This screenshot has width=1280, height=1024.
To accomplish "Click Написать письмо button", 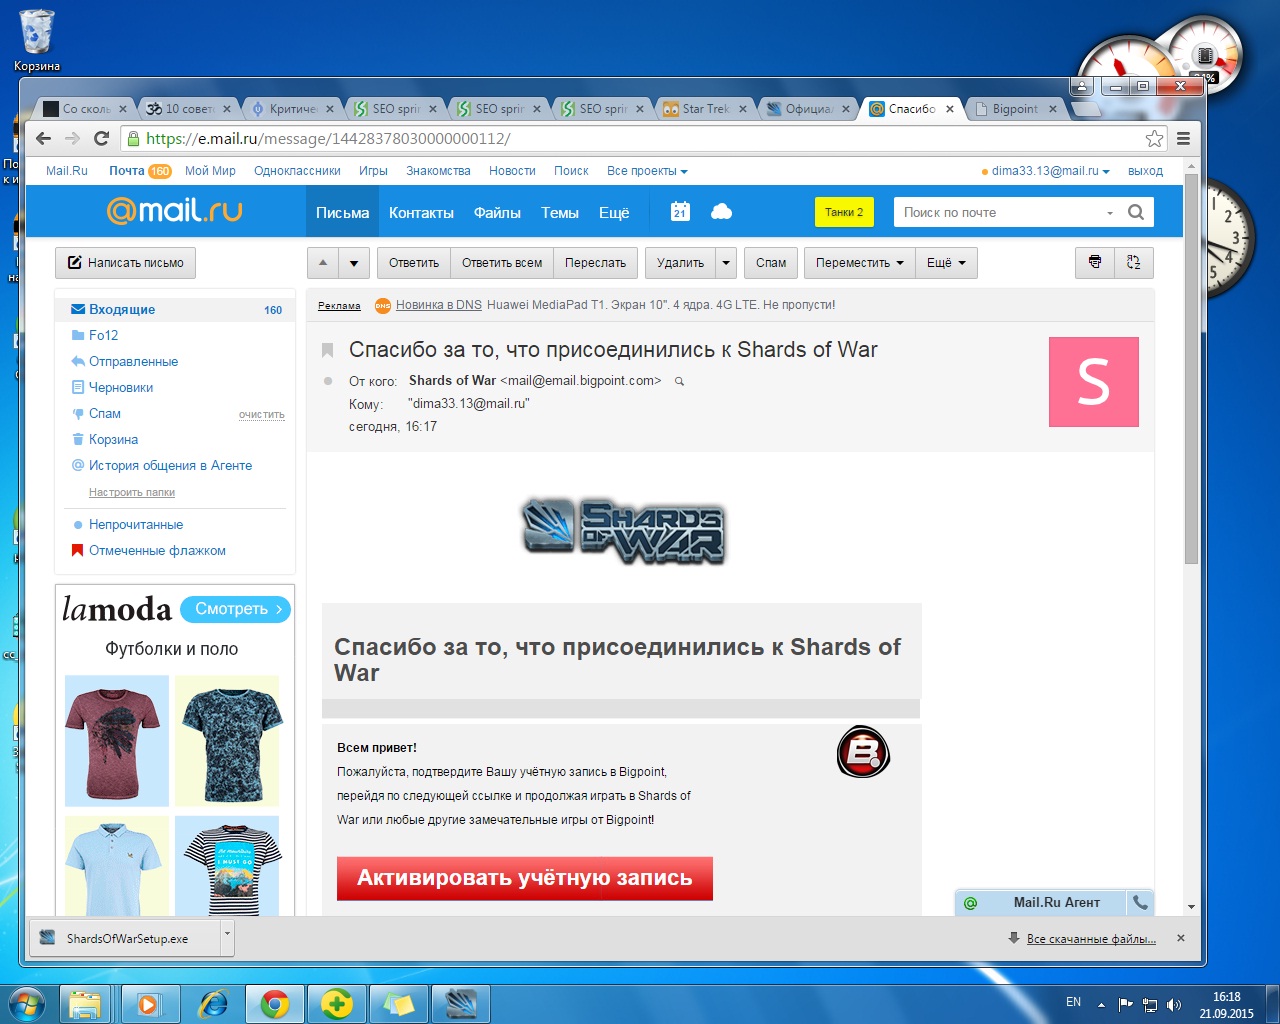I will click(125, 263).
